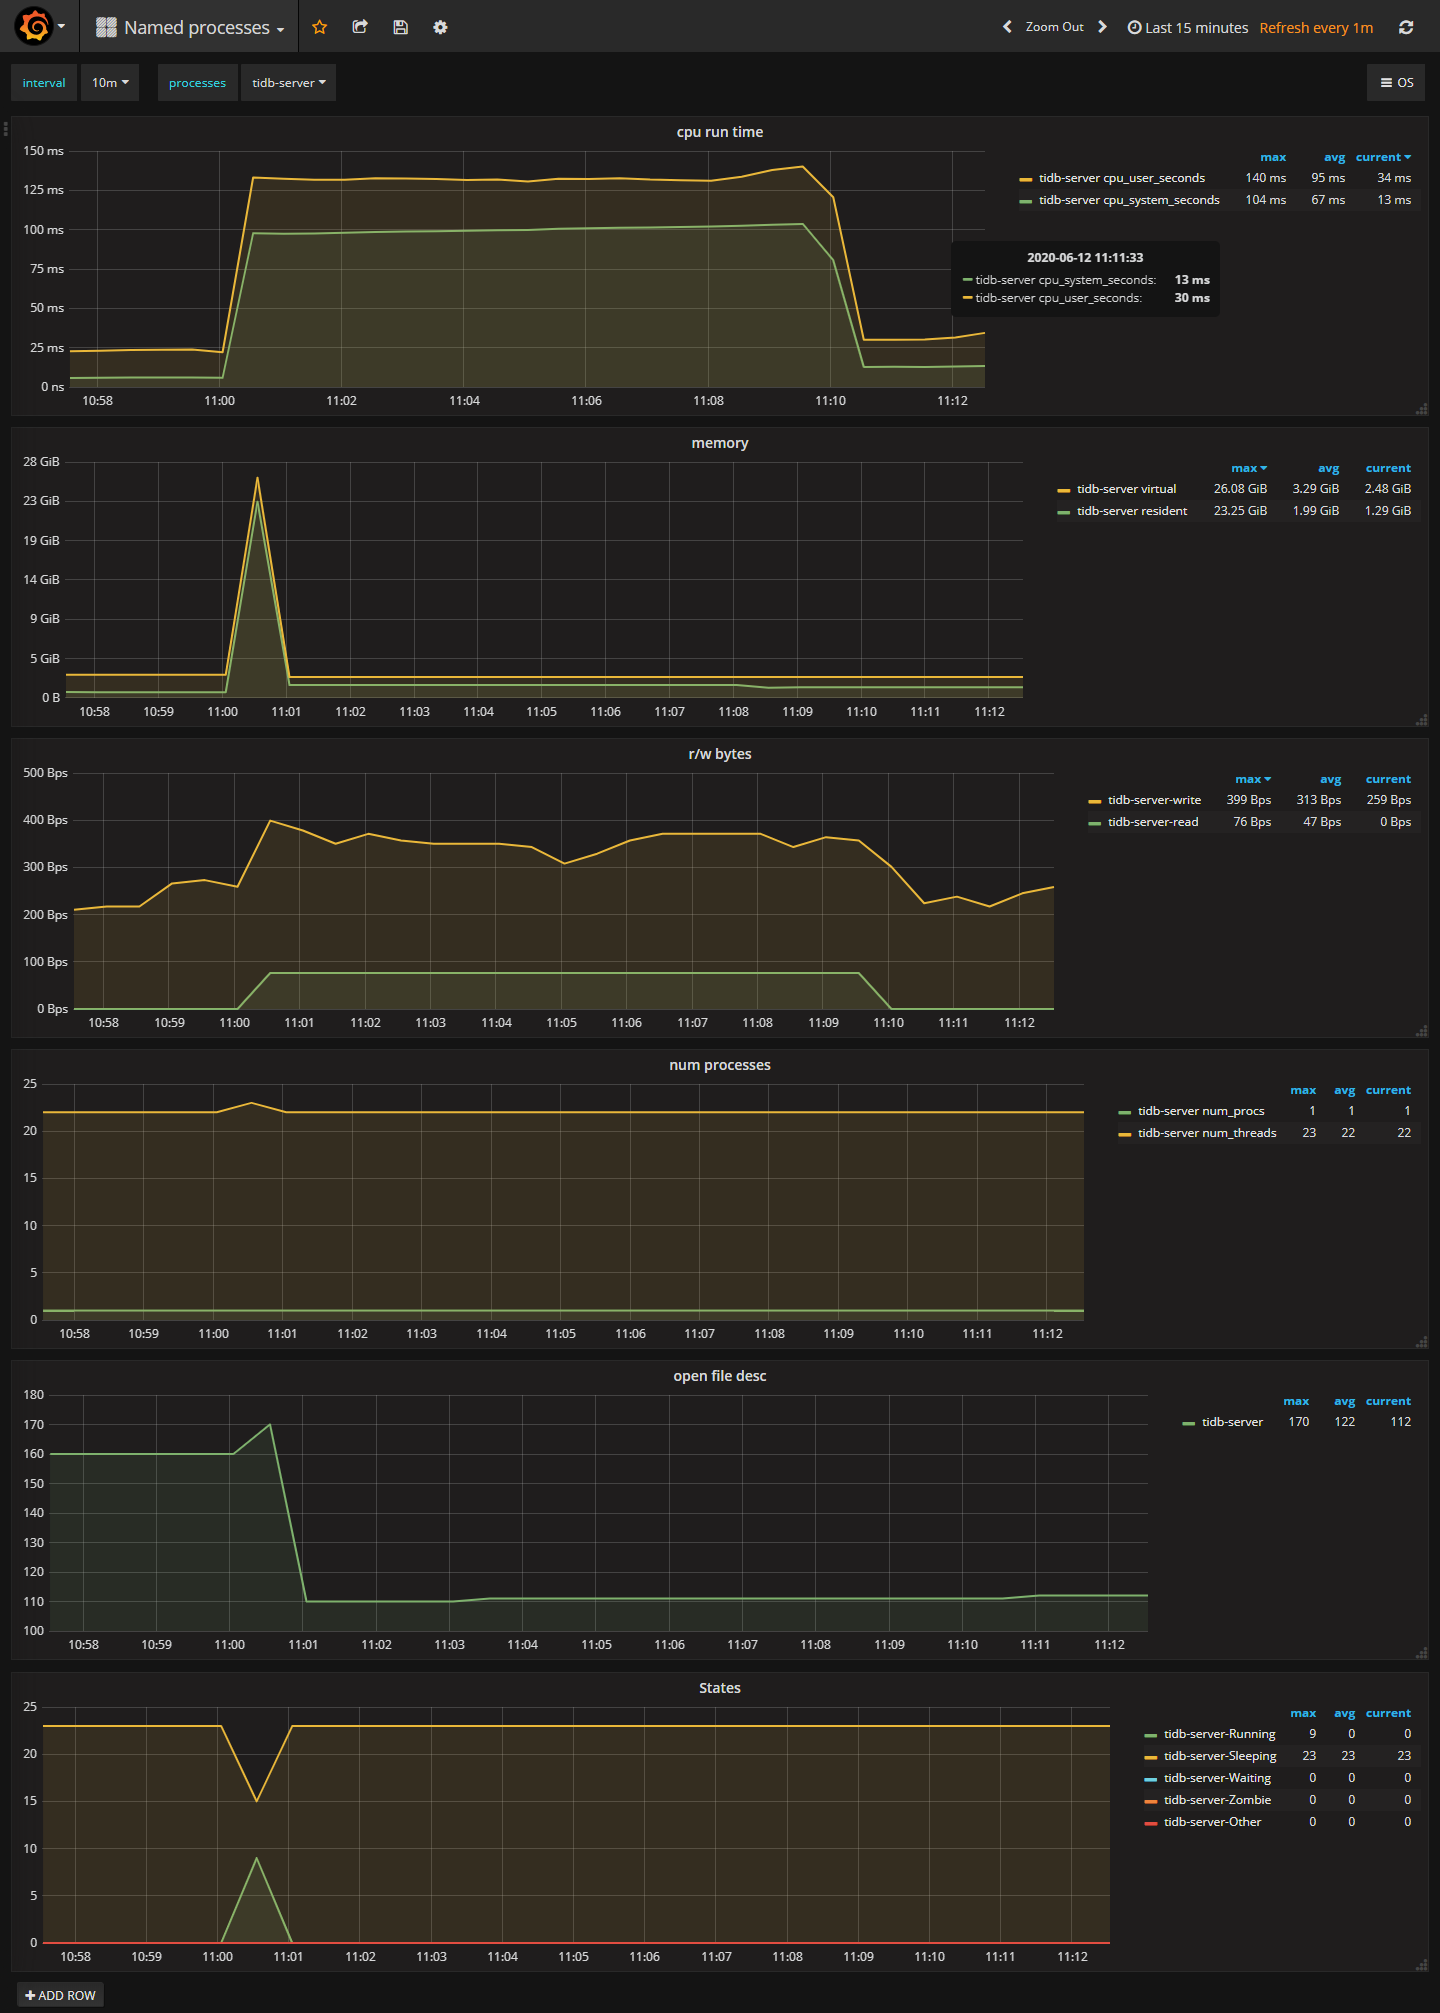Open the r/w bytes panel title menu
Image resolution: width=1440 pixels, height=2013 pixels.
click(720, 754)
